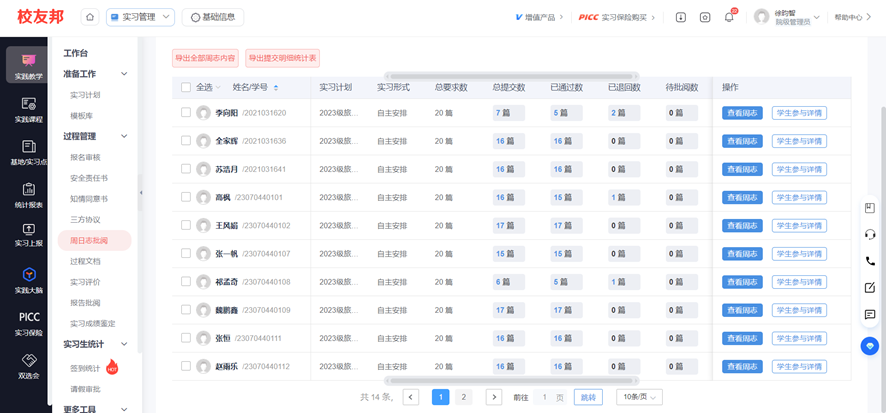
Task: Click the 双选会 sidebar icon
Action: coord(28,366)
